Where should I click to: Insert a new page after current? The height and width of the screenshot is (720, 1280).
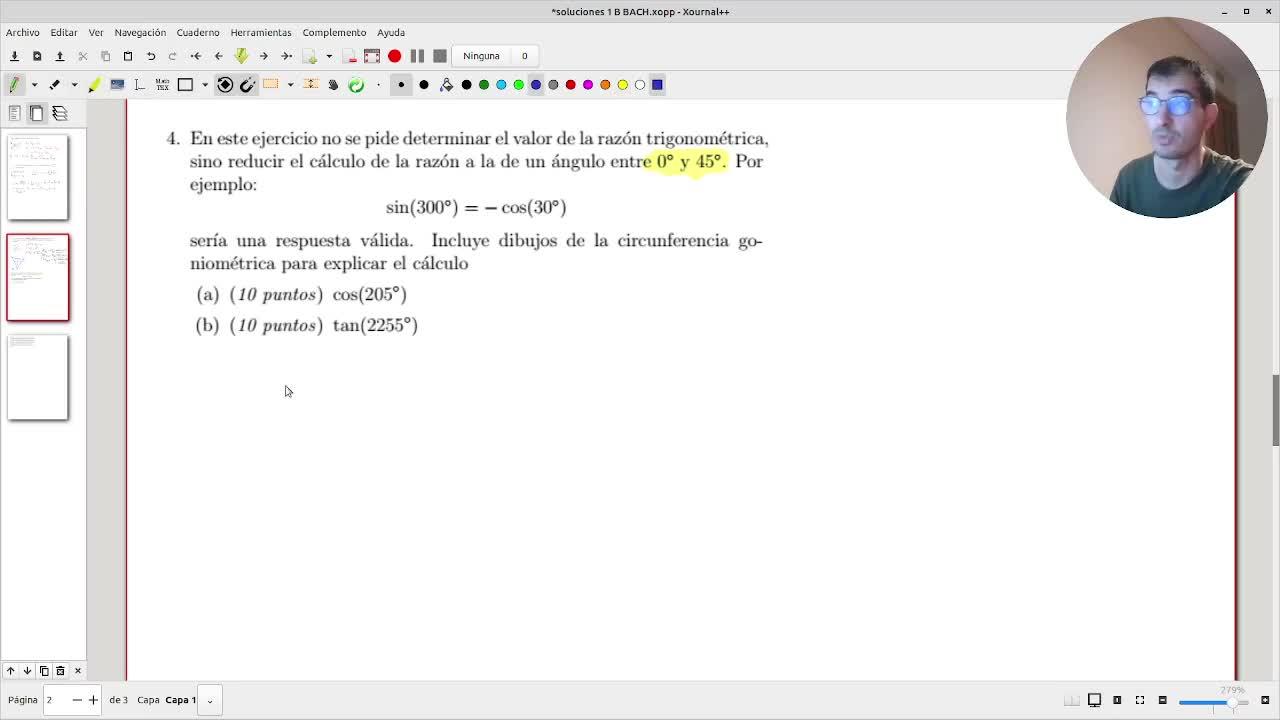point(310,56)
